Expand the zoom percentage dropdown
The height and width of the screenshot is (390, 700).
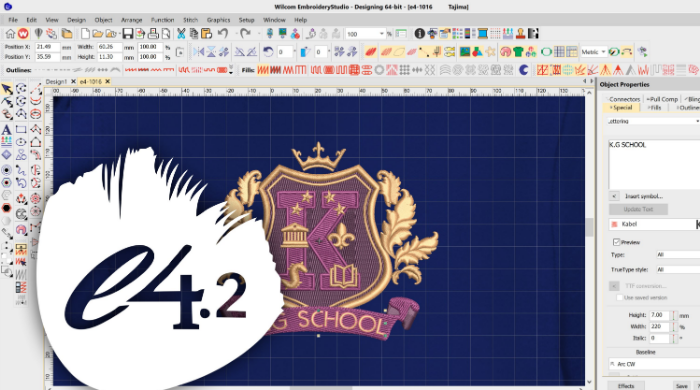(x=382, y=34)
